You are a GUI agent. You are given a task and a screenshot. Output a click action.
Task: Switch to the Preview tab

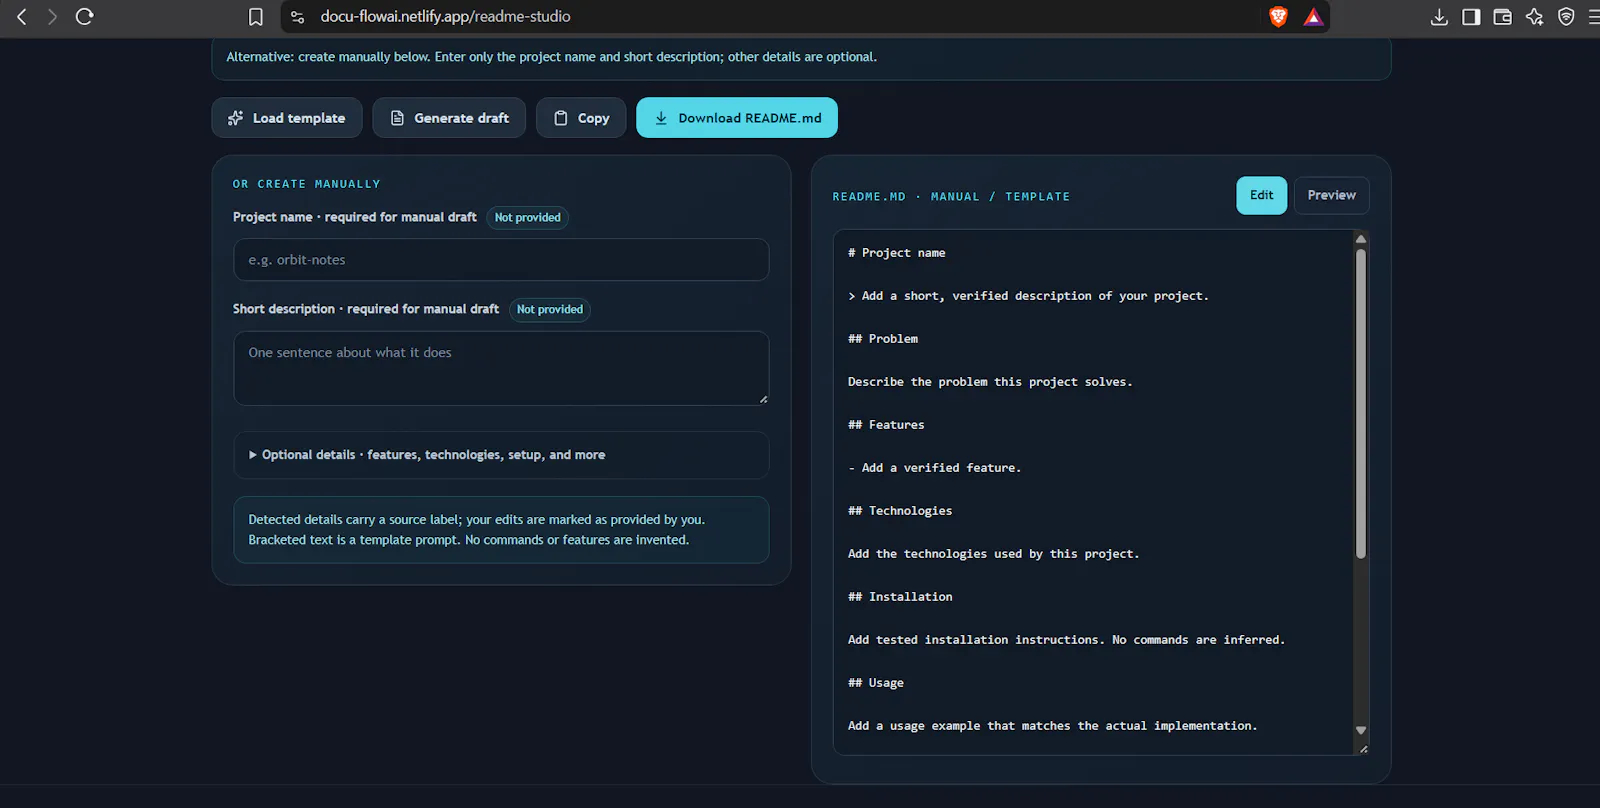(1332, 195)
